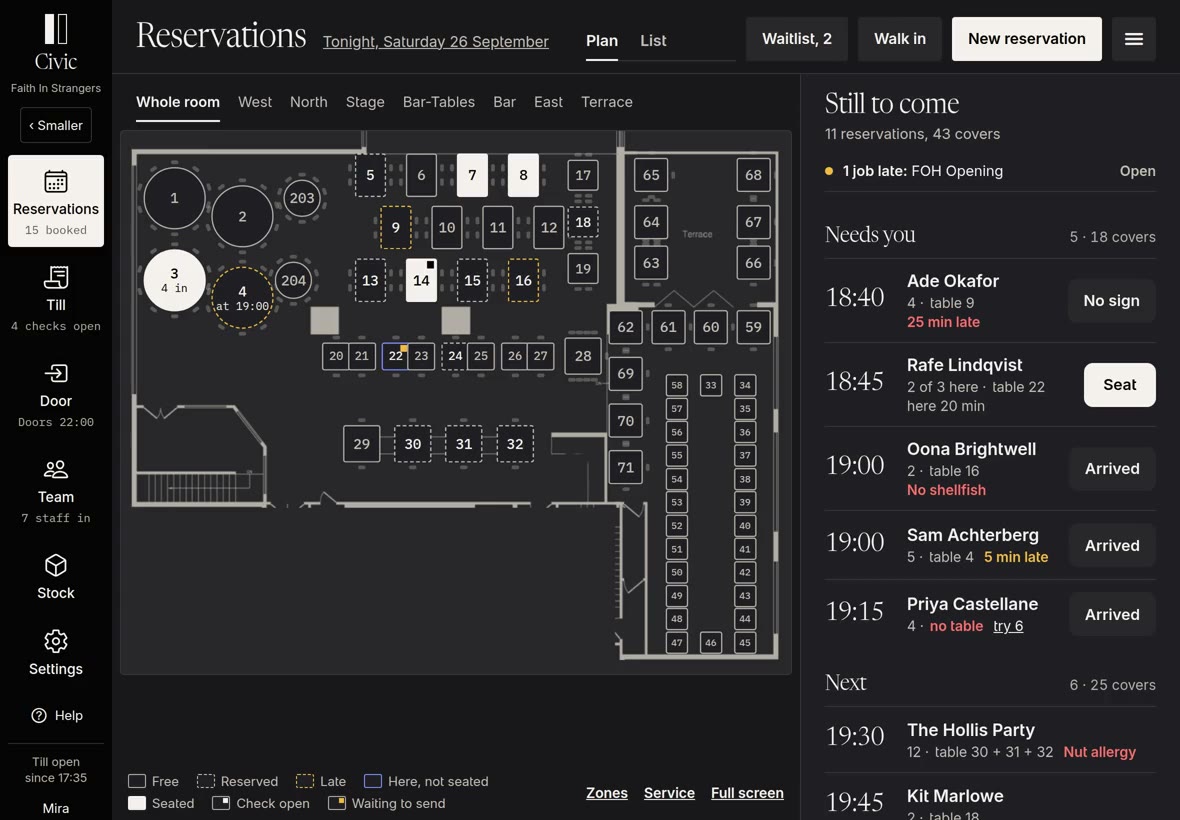Mark Sam Achterberg as Arrived
This screenshot has height=820, width=1180.
click(x=1112, y=545)
